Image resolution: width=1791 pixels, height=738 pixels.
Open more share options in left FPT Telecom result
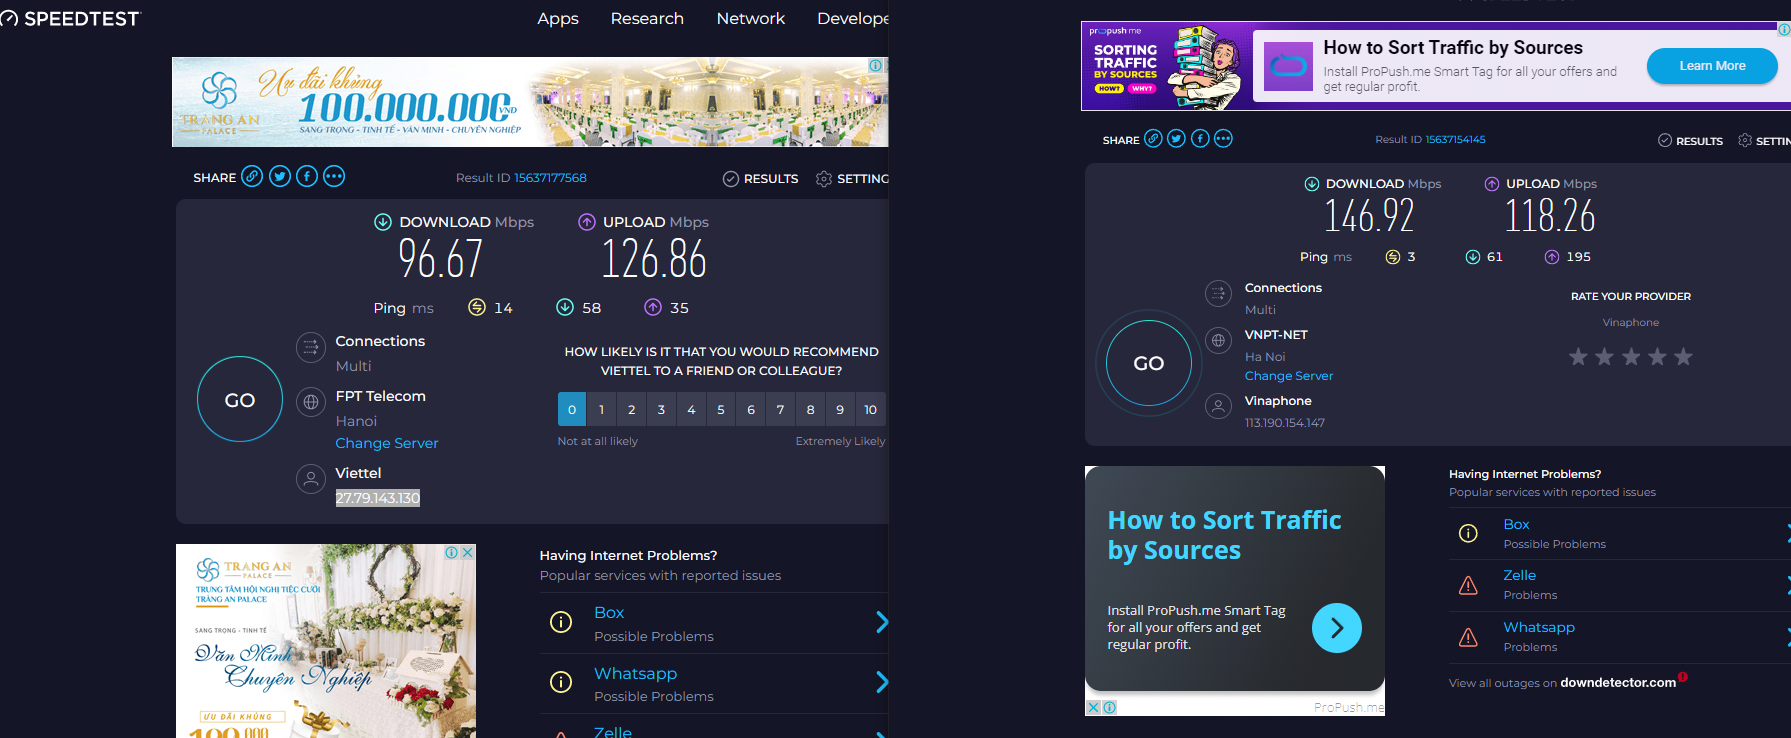click(334, 177)
